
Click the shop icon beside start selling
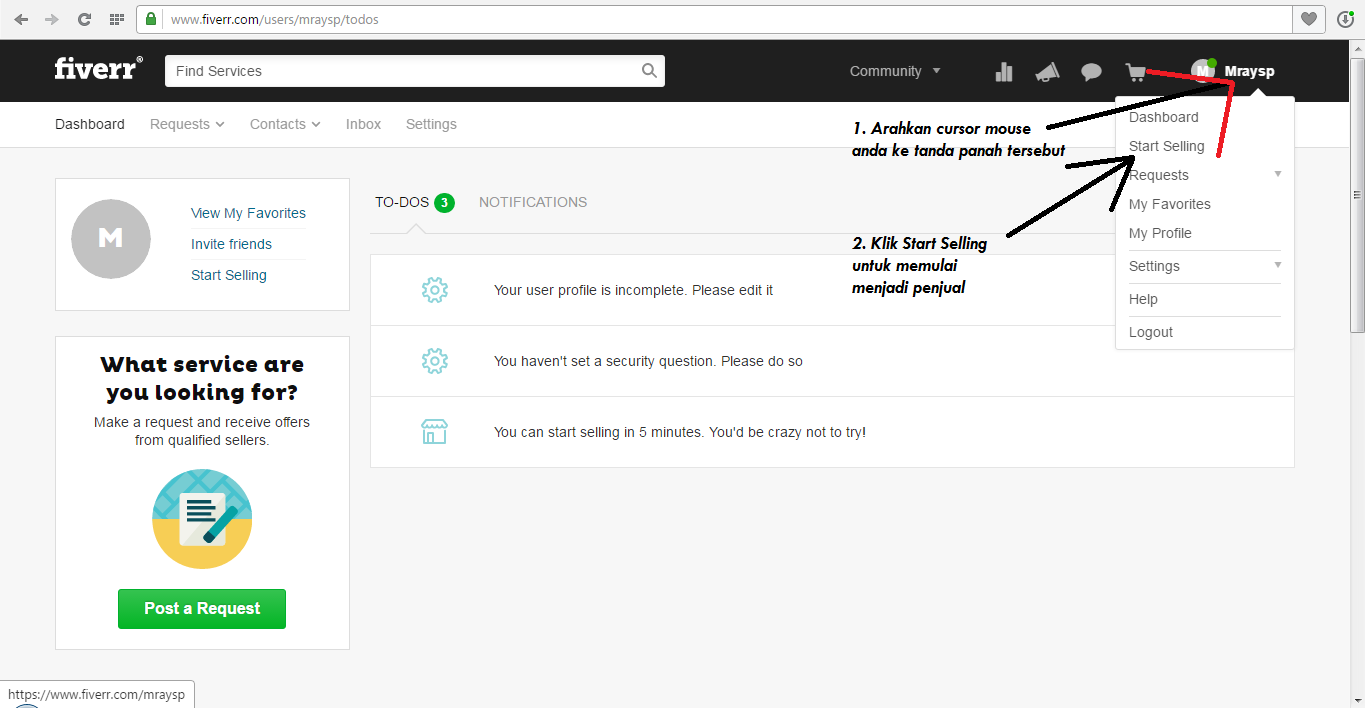click(434, 432)
